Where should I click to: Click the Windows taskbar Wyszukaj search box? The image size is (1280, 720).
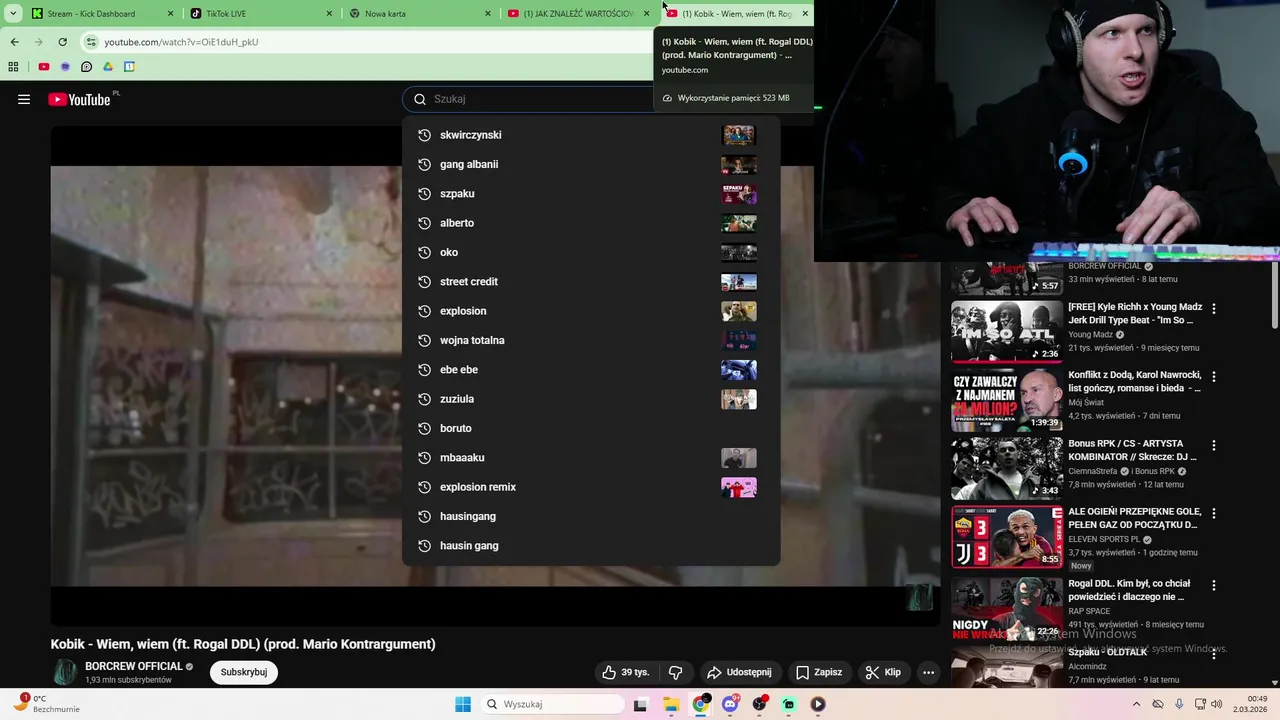(552, 704)
